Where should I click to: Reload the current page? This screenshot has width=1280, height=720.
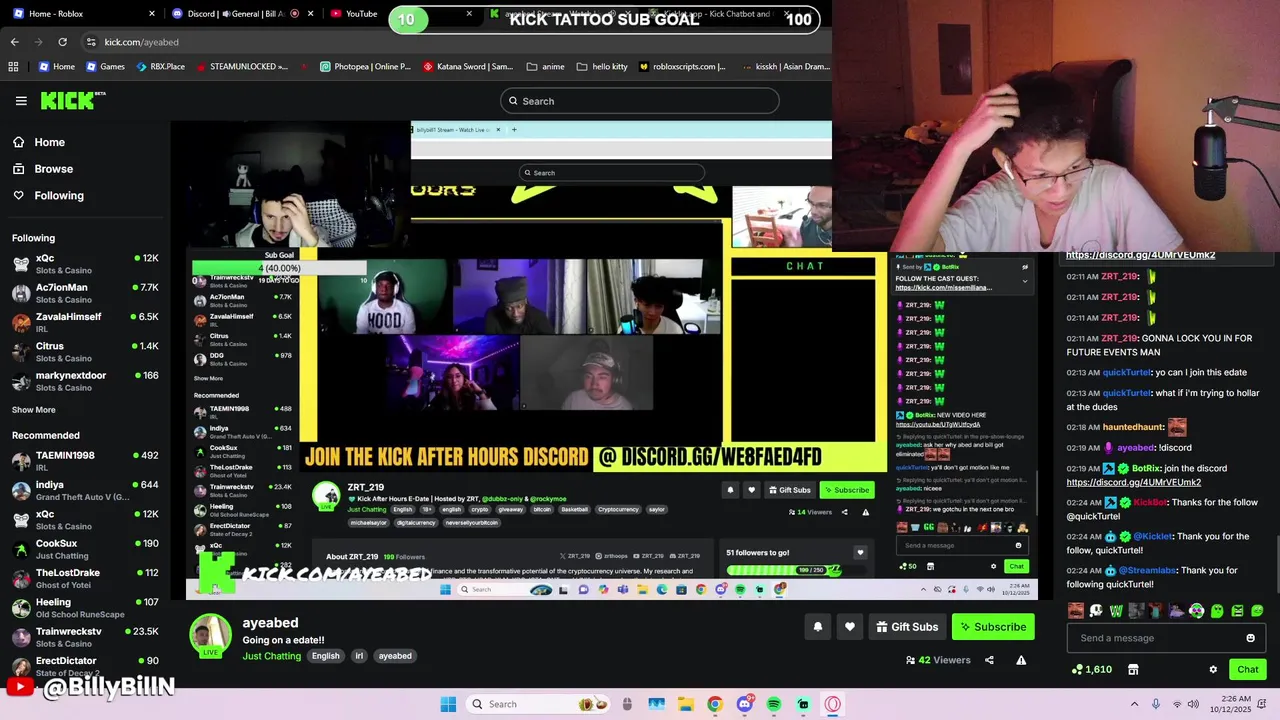point(62,42)
